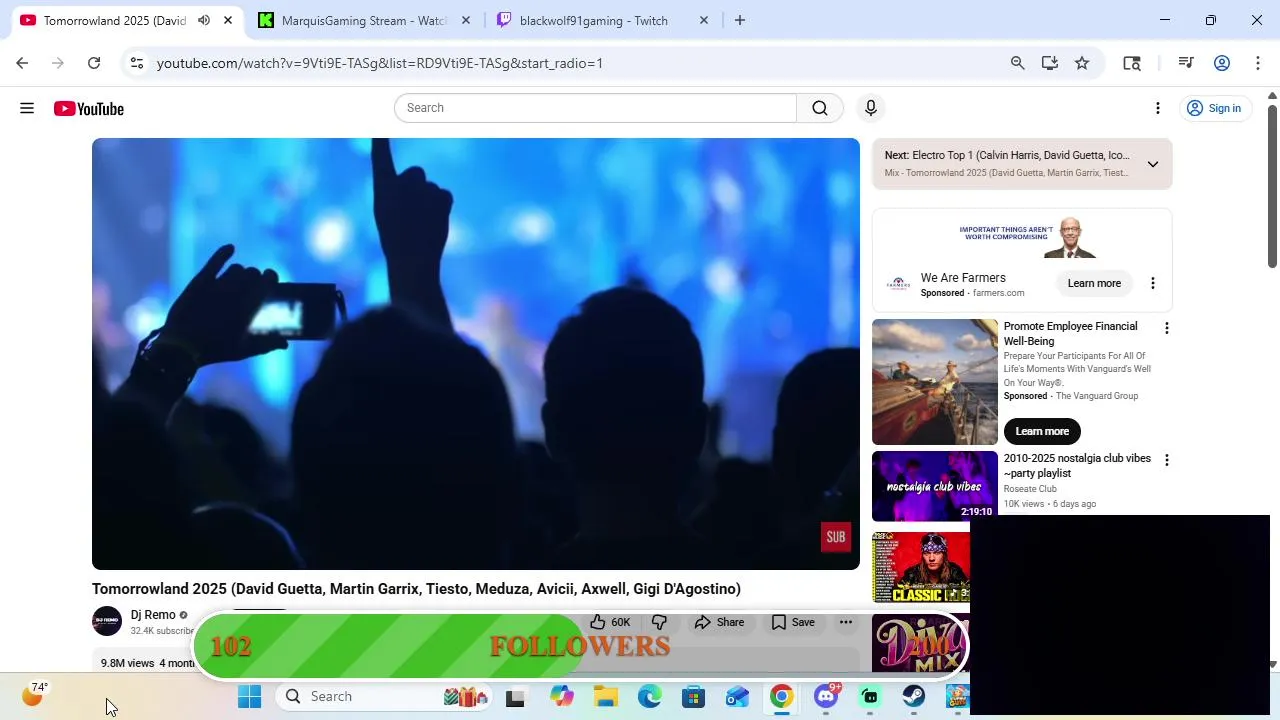Close the blackwolf91gaming Twitch tab

click(x=704, y=20)
